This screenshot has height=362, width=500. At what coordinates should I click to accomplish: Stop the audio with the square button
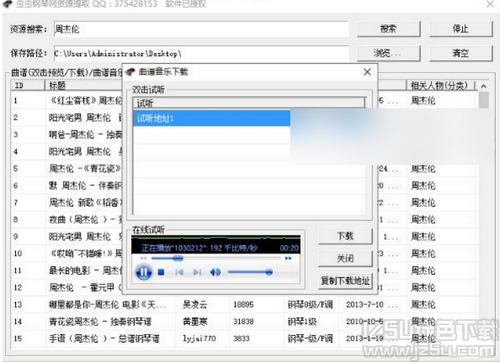tap(161, 272)
